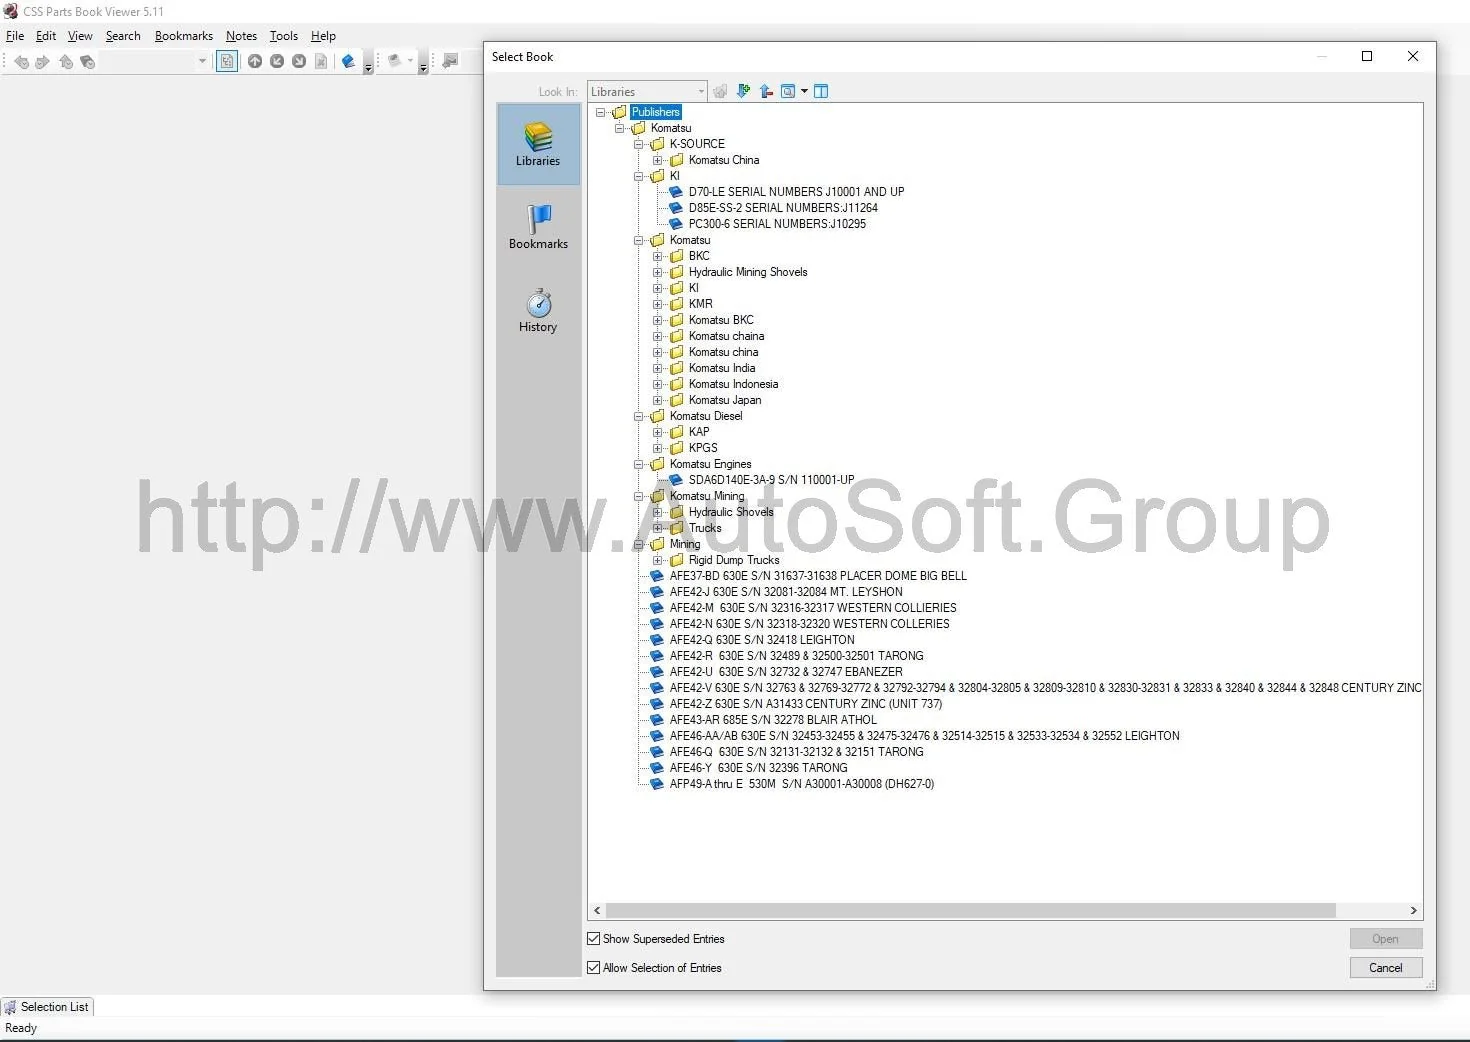Toggle the split pane view icon
Screen dimensions: 1470x1042
[821, 91]
